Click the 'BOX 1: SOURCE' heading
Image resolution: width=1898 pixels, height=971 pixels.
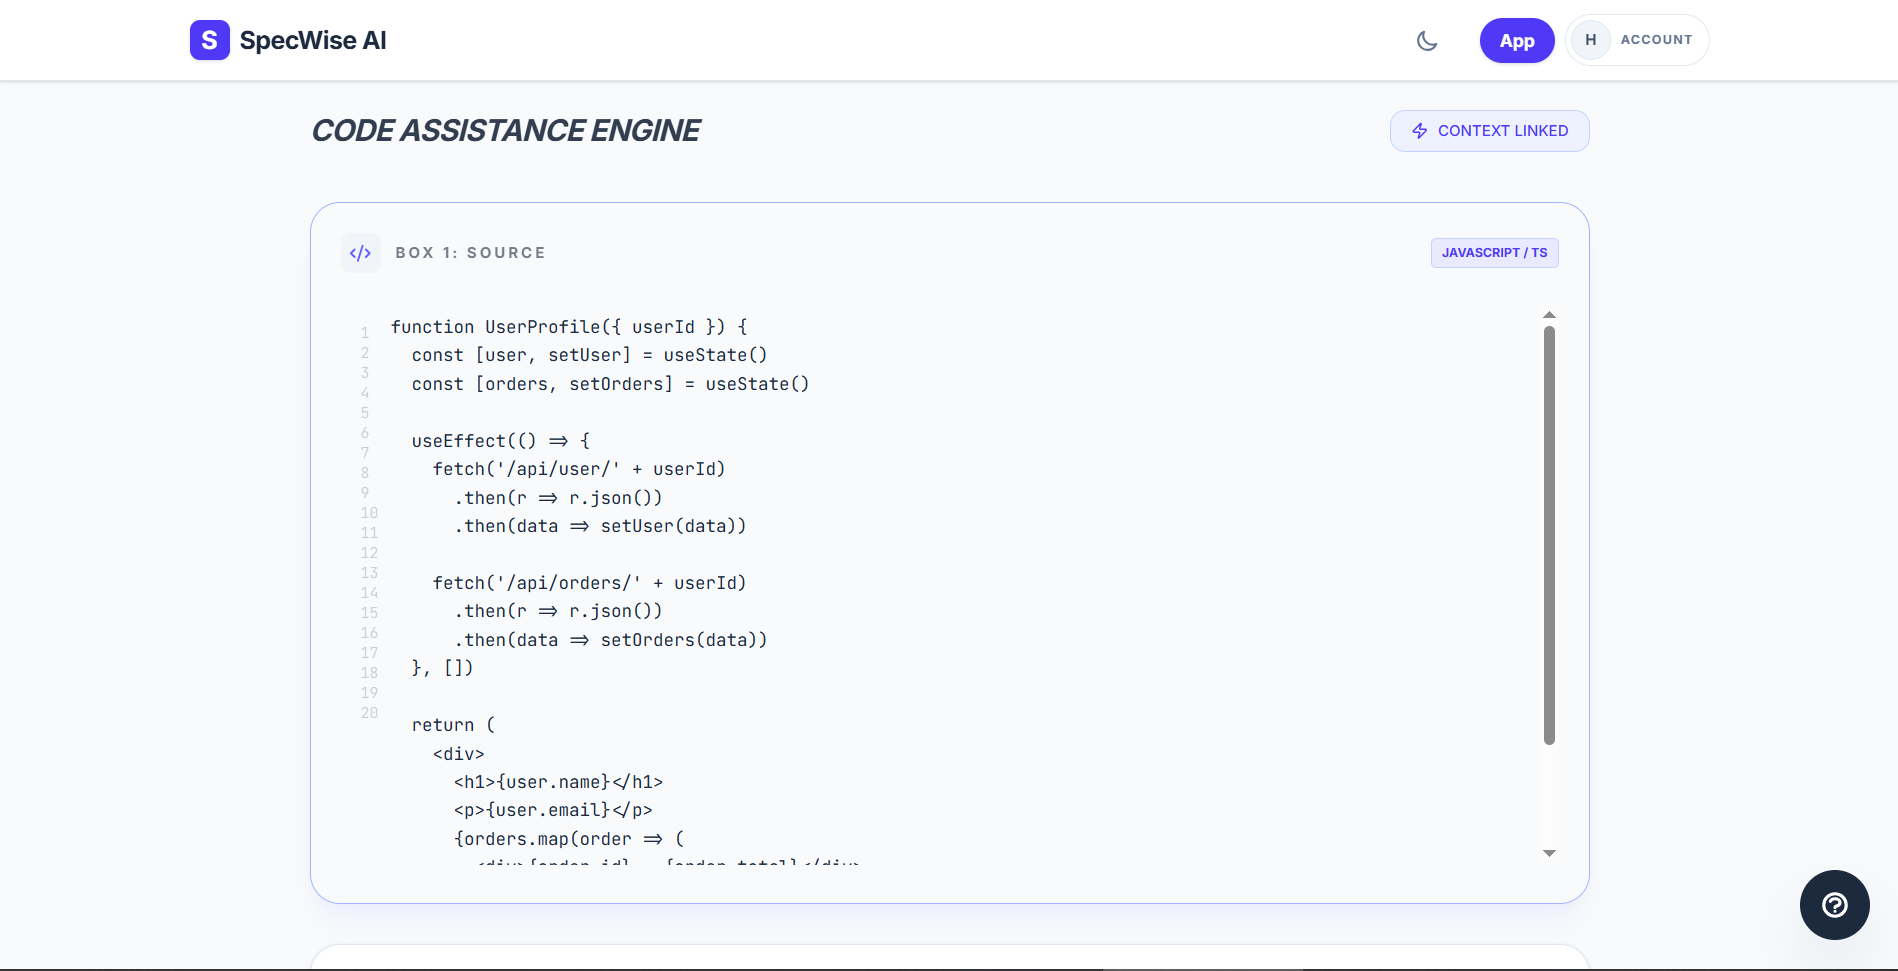471,253
